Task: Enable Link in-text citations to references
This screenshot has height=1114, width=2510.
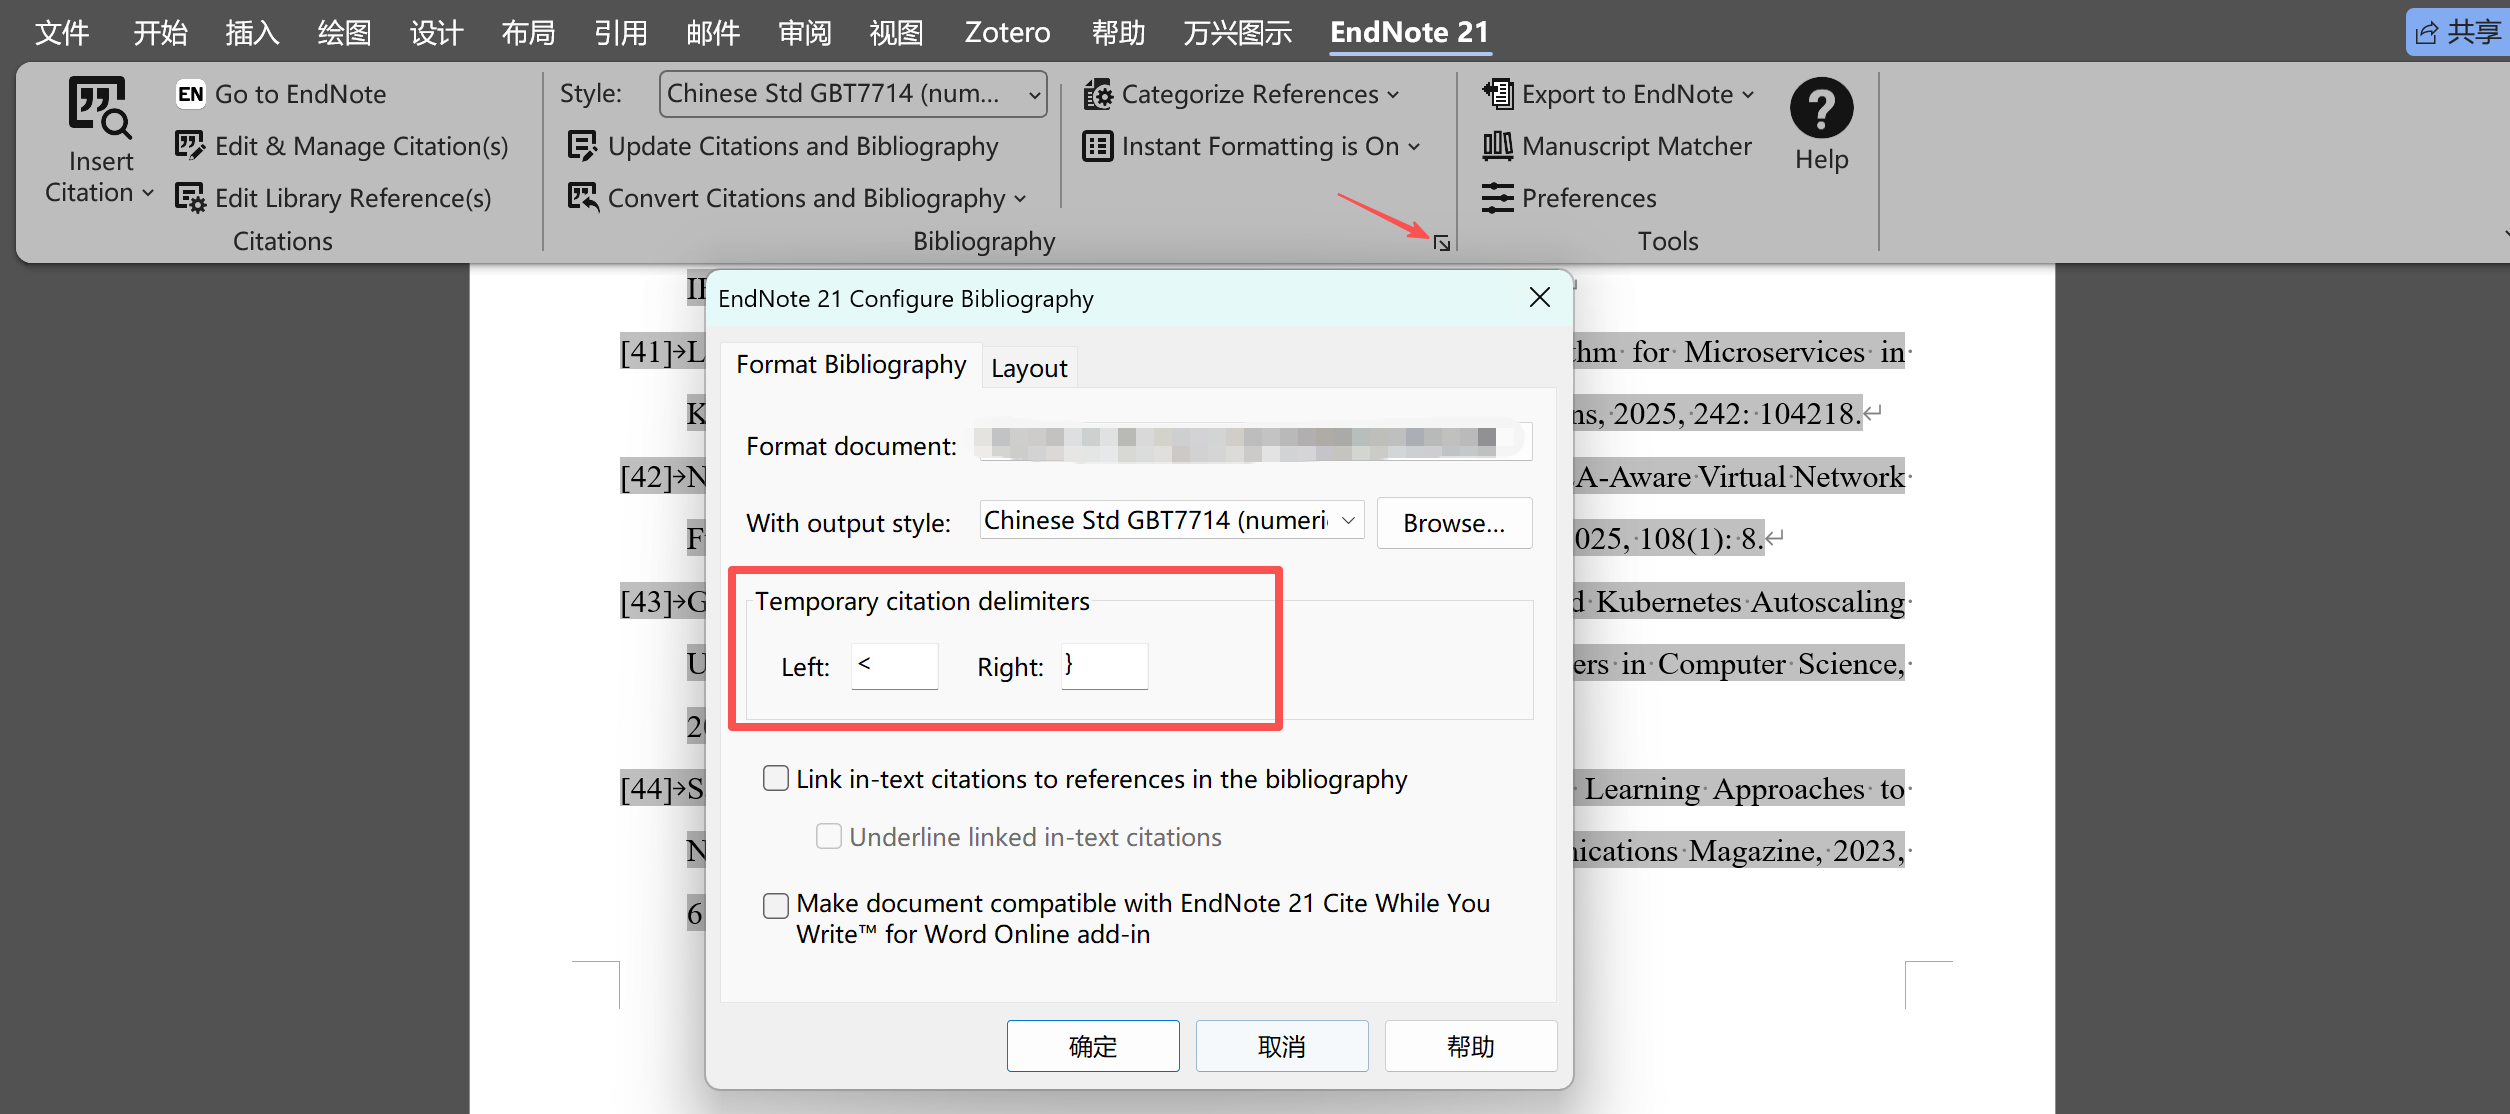Action: [776, 778]
